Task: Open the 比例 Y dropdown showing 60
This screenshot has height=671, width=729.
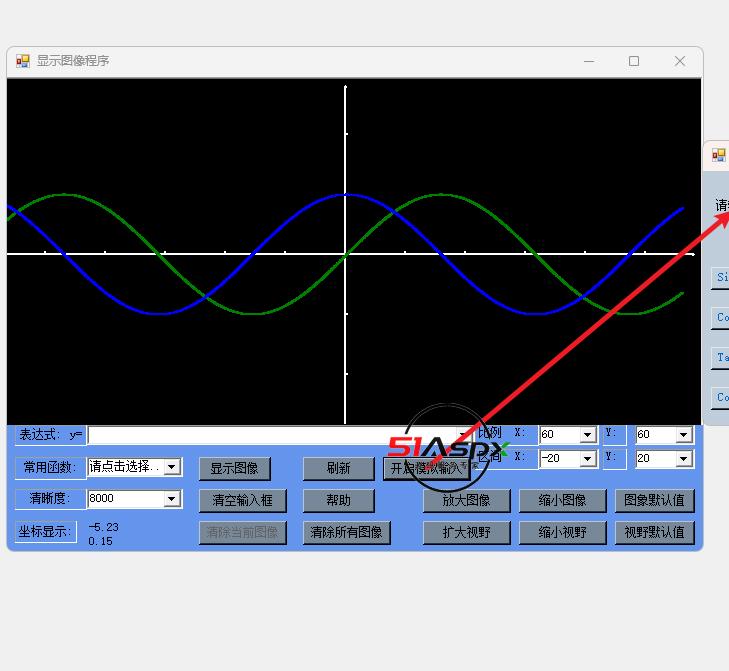Action: tap(684, 435)
